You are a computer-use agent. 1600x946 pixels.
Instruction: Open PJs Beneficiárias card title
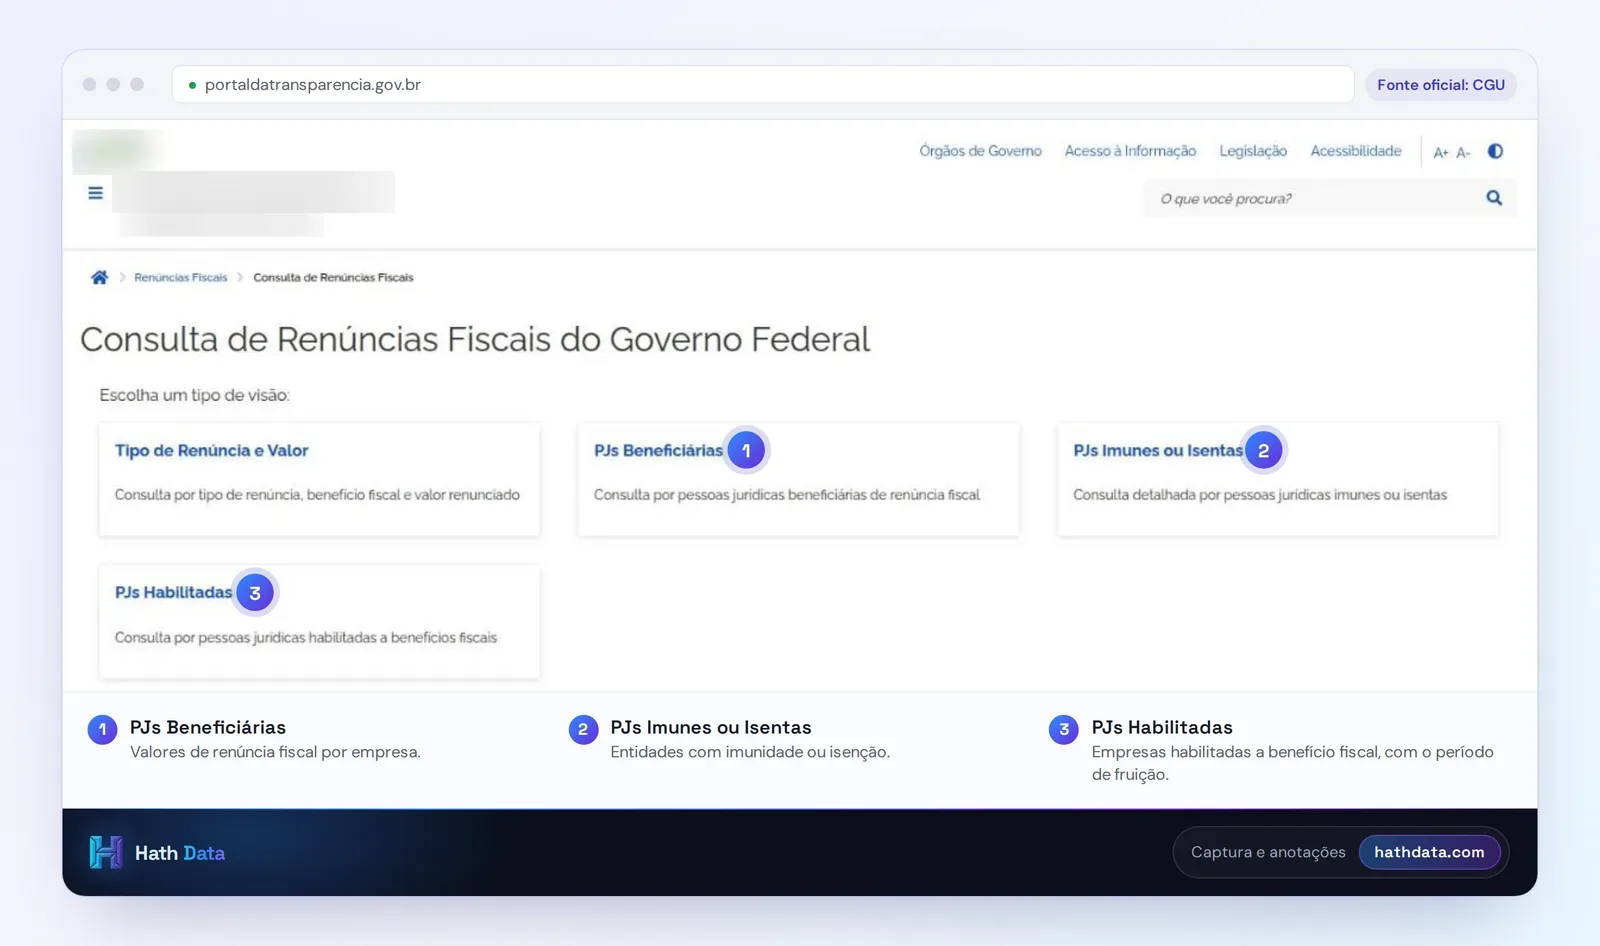[658, 450]
